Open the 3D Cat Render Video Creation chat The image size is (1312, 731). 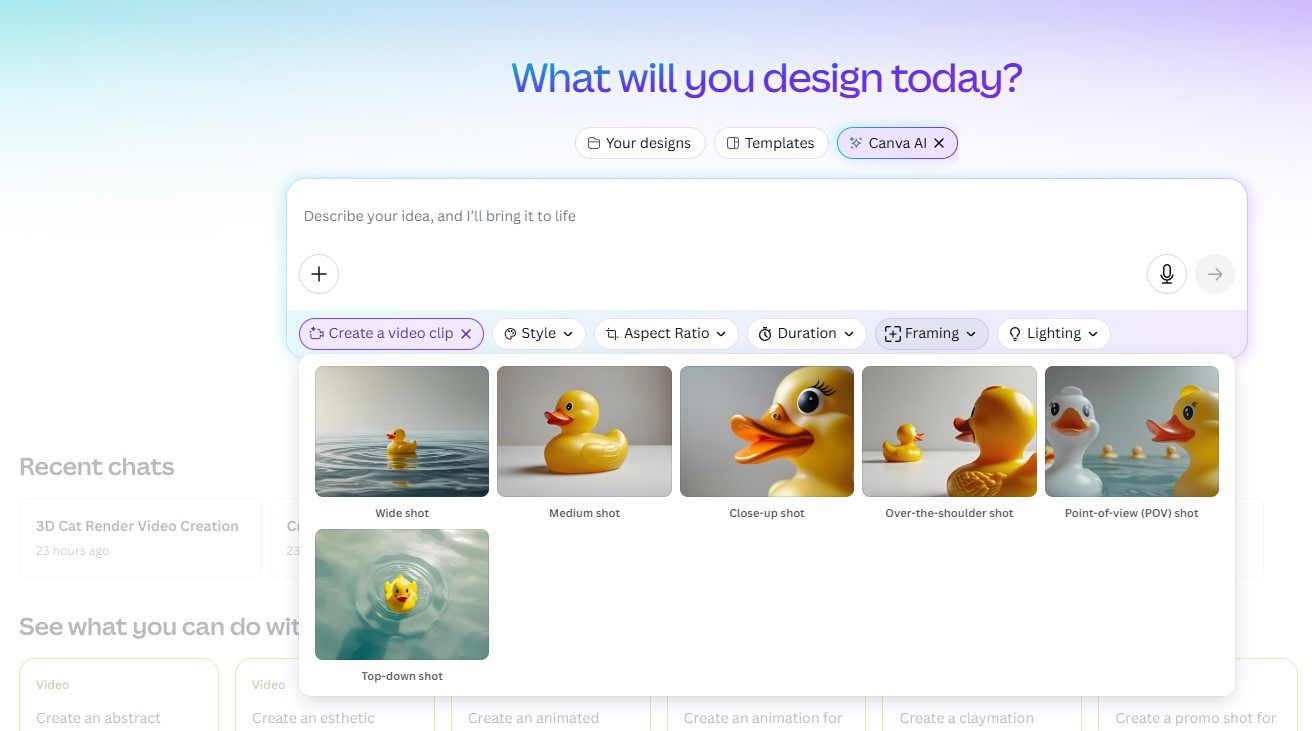[140, 538]
